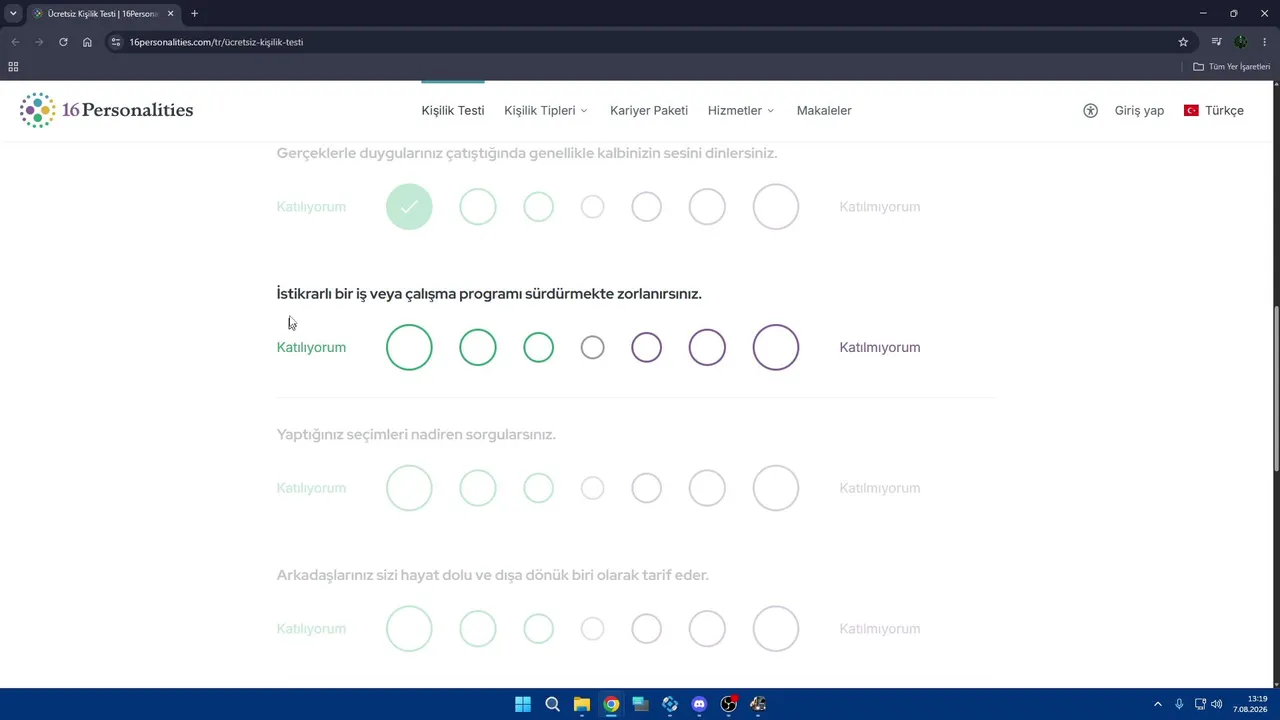Open the Kariyer Paketi nav item
1280x720 pixels.
[649, 111]
